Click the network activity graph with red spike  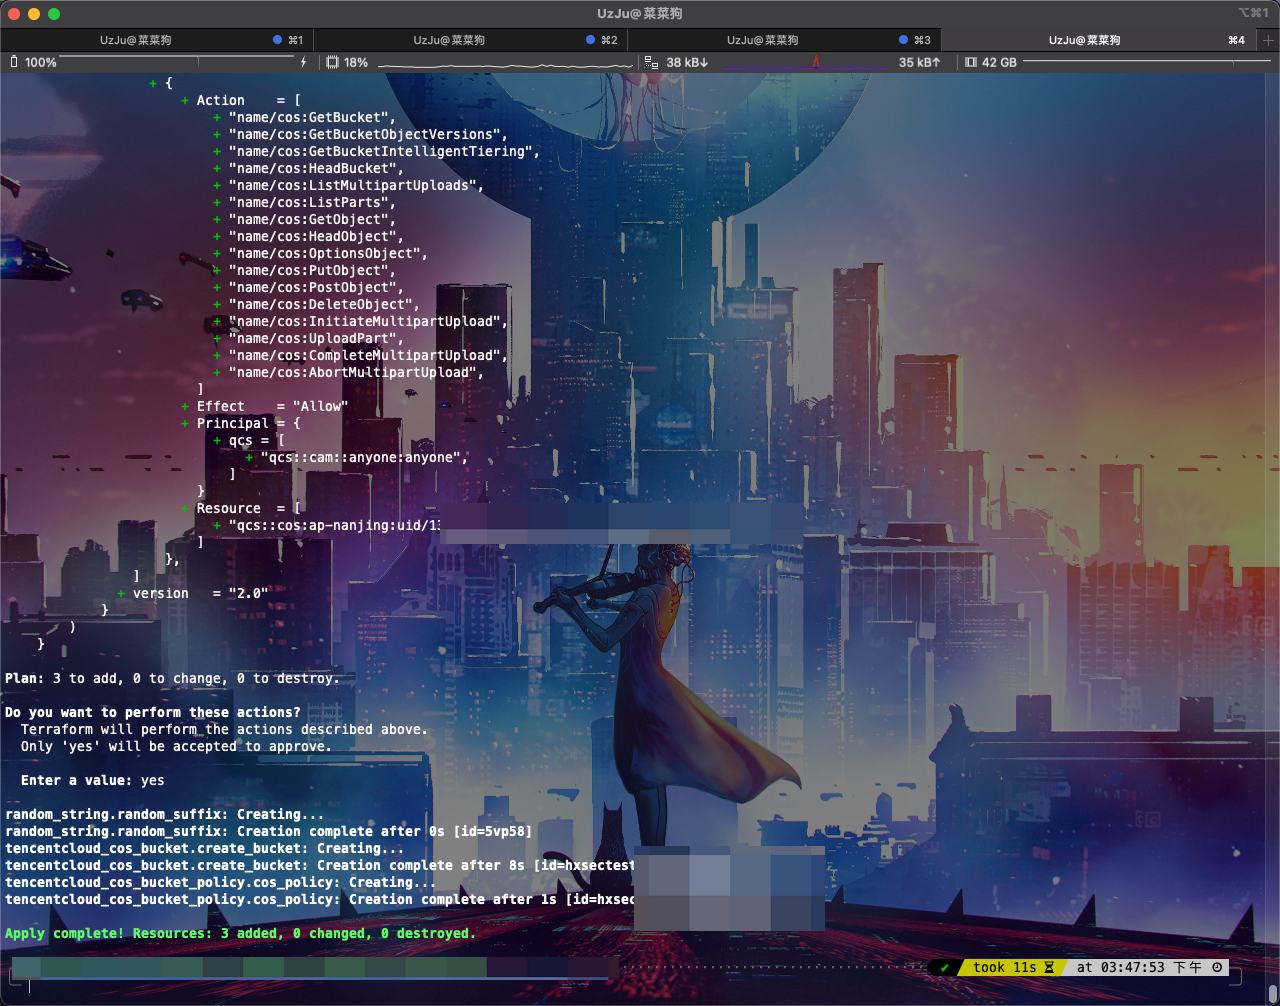806,62
